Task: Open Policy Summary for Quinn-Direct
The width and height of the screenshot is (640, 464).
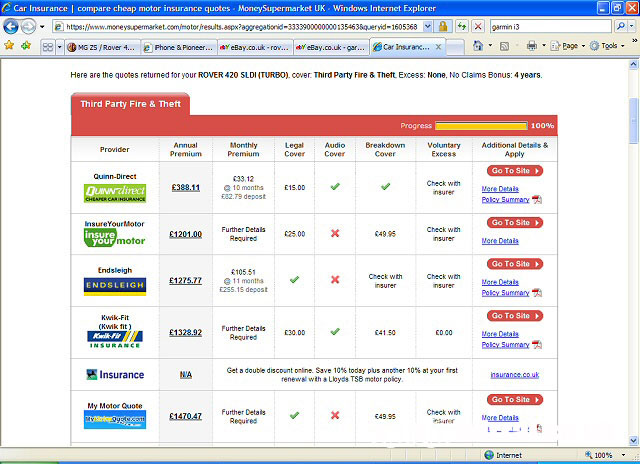Action: [505, 200]
